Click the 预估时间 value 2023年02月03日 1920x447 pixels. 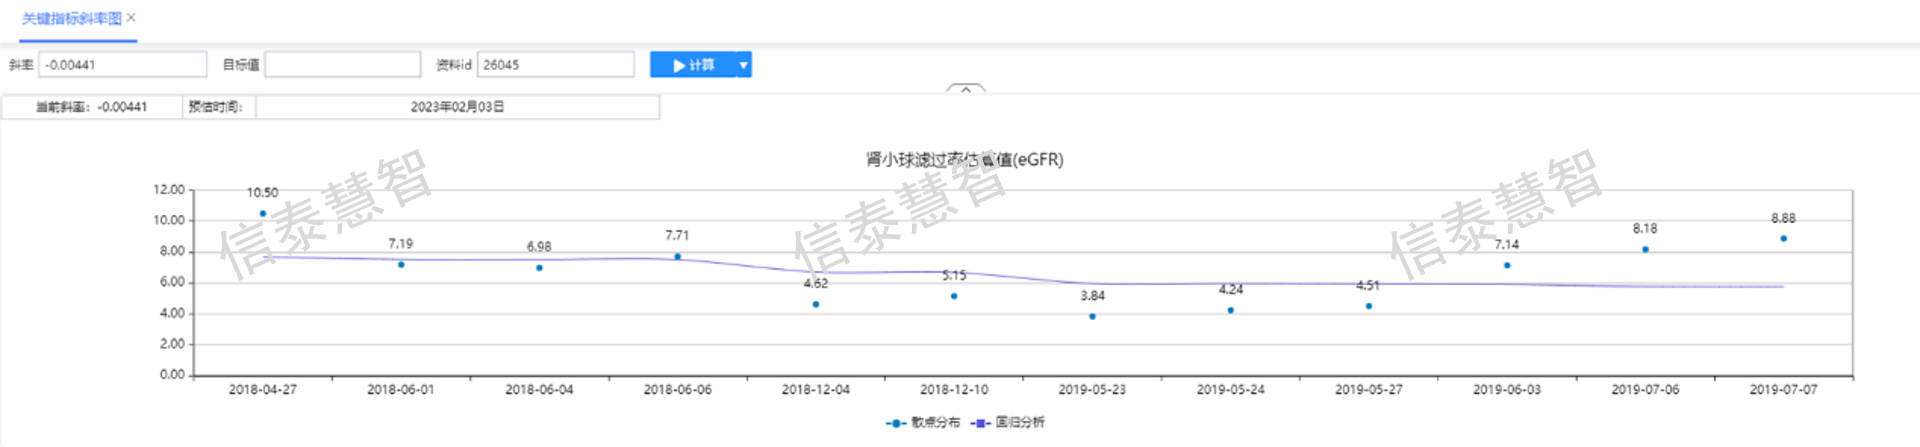pyautogui.click(x=457, y=107)
